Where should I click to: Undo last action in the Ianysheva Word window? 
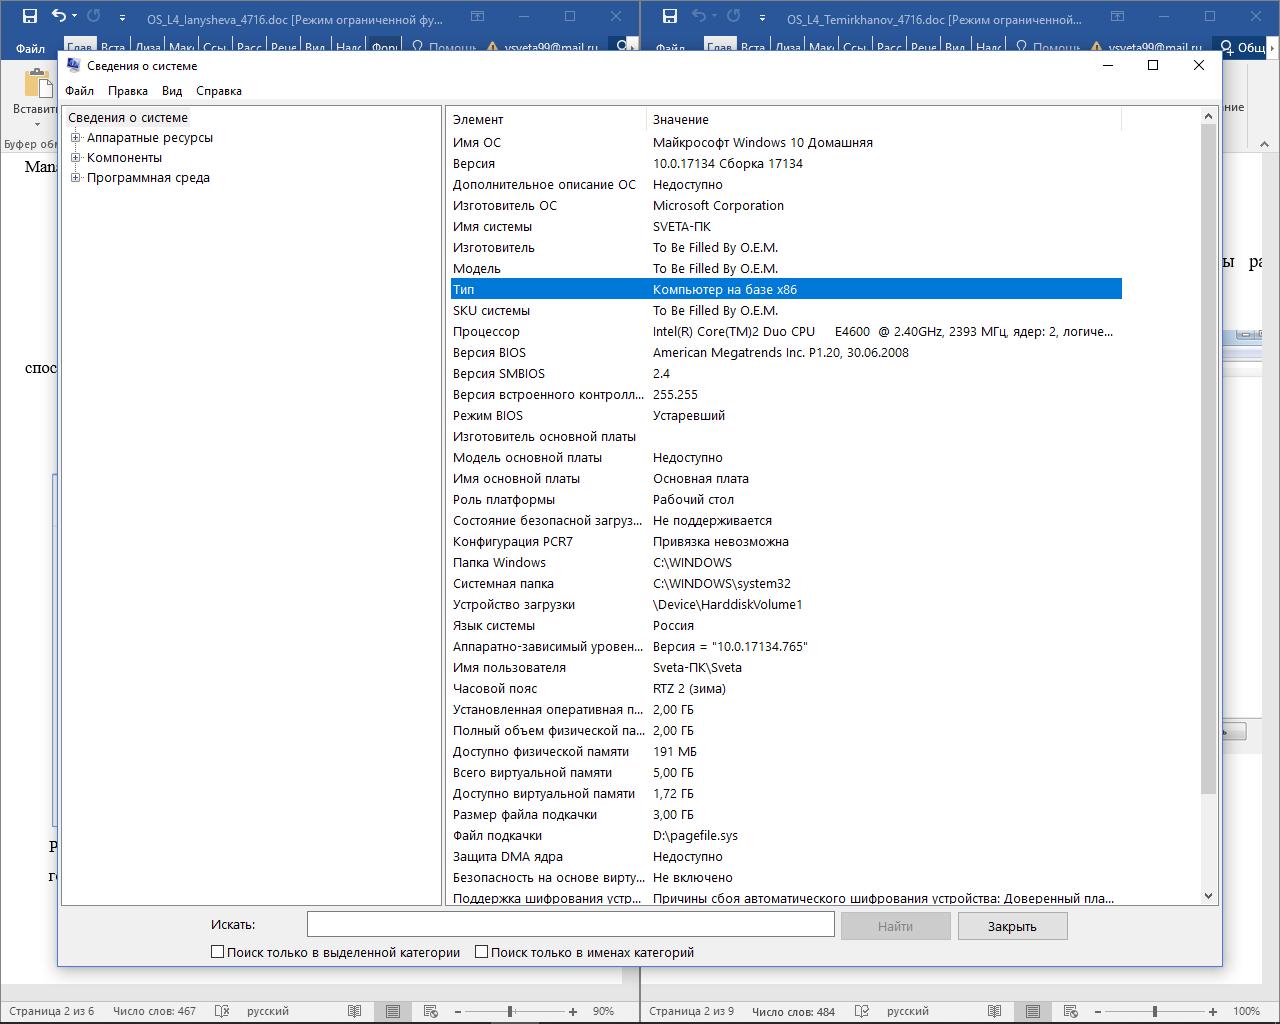pyautogui.click(x=58, y=16)
